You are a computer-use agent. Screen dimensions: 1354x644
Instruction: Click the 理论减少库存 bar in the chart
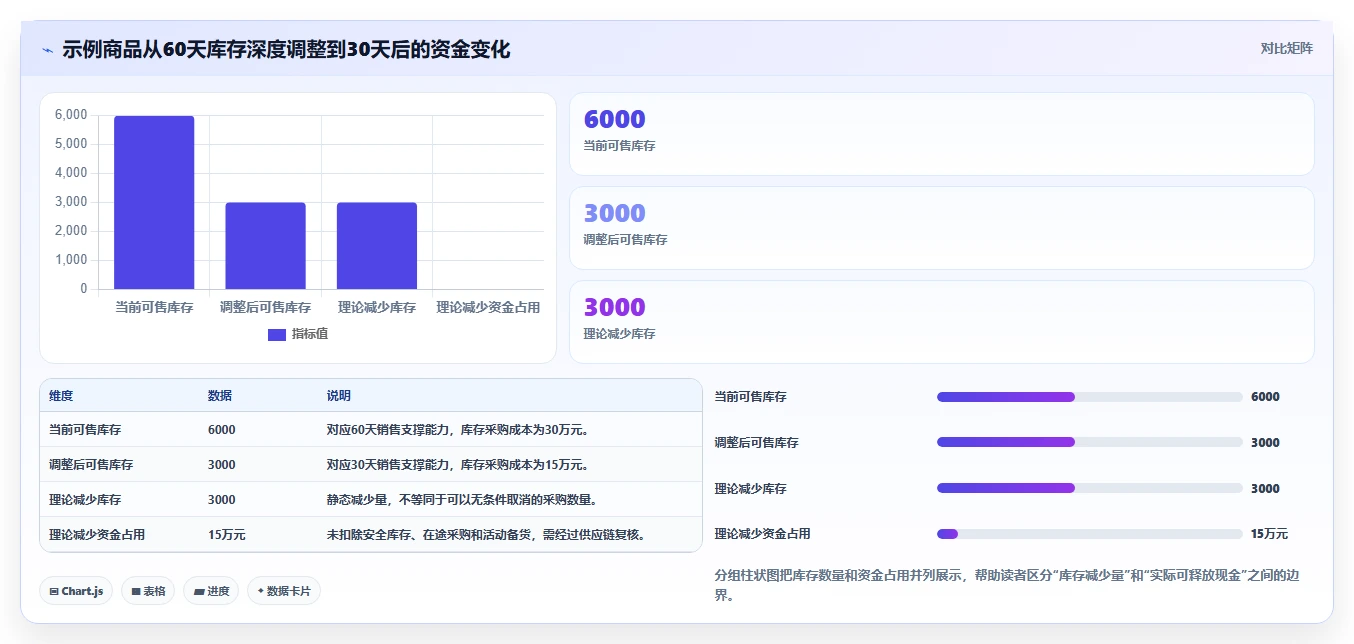[x=377, y=246]
